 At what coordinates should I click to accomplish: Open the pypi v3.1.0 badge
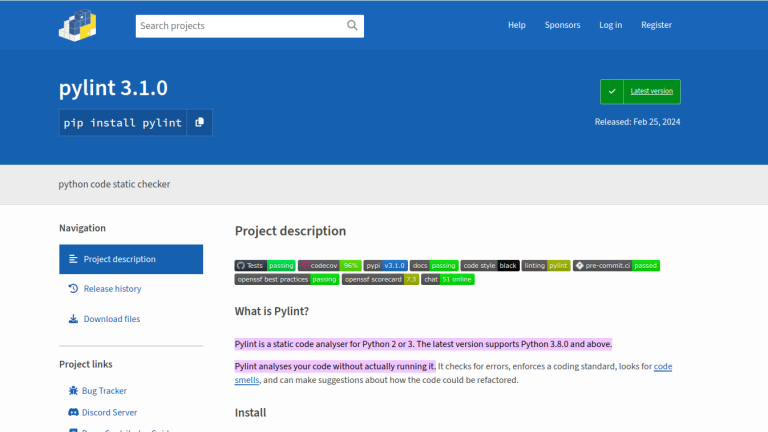[x=386, y=266]
